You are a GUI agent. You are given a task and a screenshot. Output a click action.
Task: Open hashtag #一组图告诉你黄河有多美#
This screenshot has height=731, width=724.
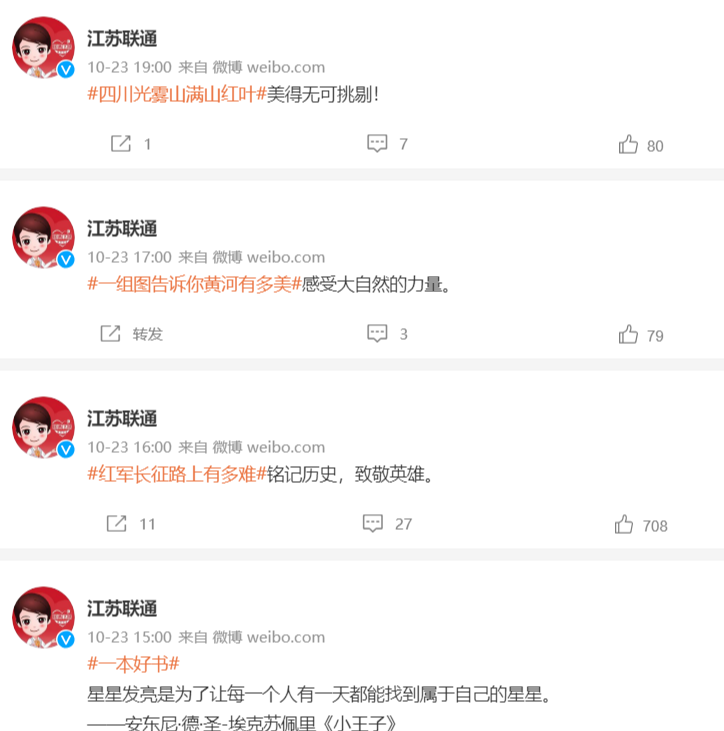(x=194, y=284)
